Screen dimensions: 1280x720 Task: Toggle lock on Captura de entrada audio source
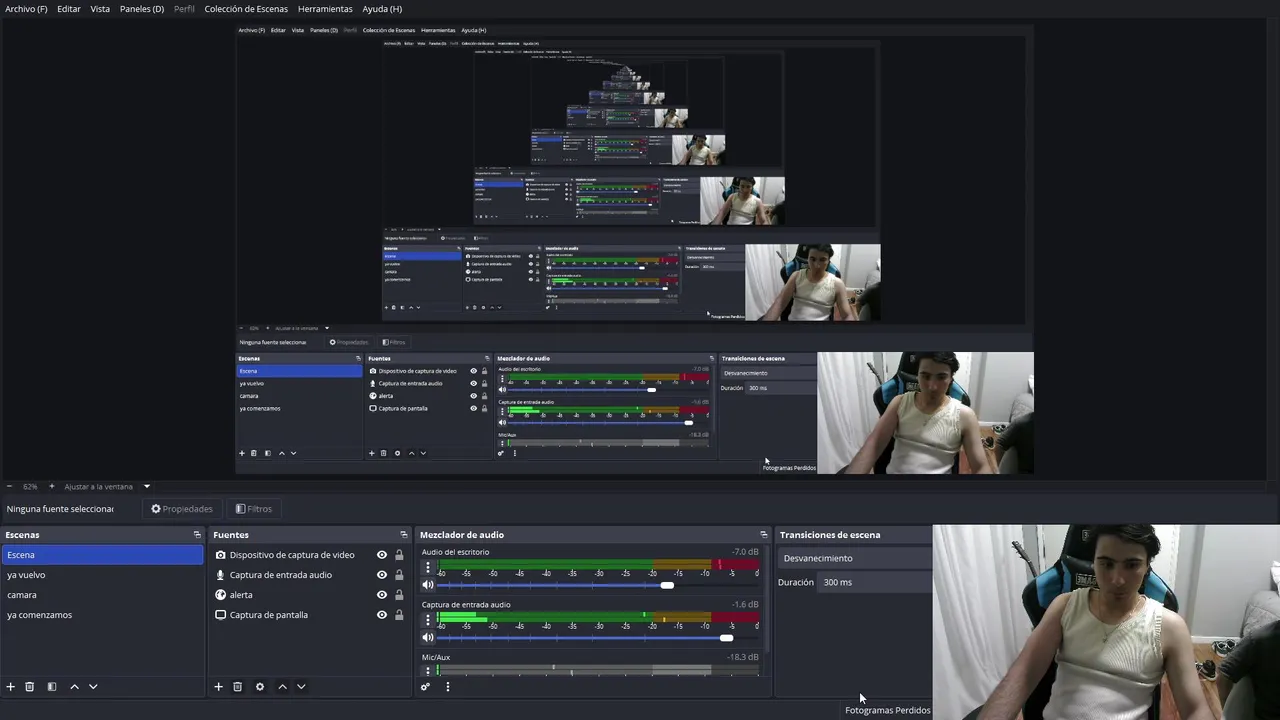399,575
